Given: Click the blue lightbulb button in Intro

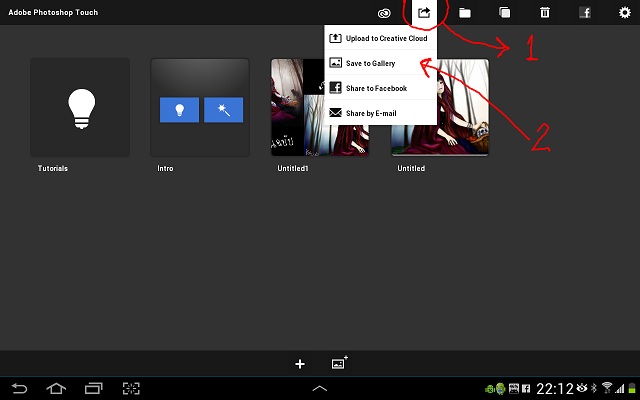Looking at the screenshot, I should [179, 110].
